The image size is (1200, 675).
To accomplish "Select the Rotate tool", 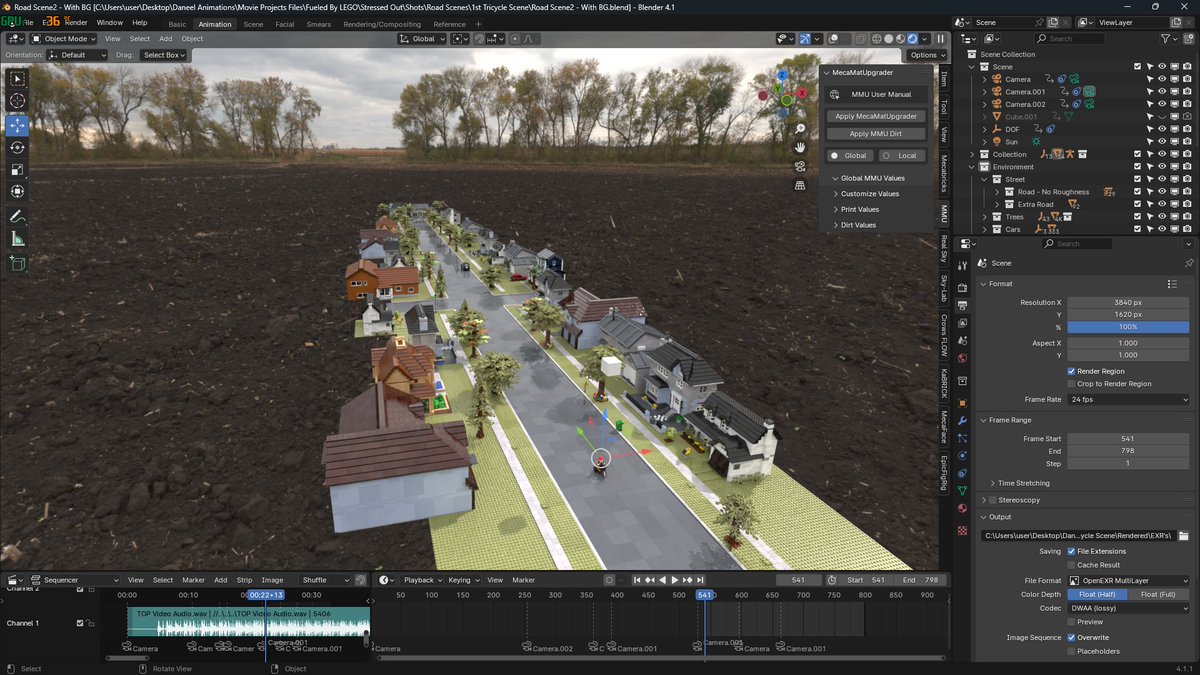I will click(x=17, y=147).
